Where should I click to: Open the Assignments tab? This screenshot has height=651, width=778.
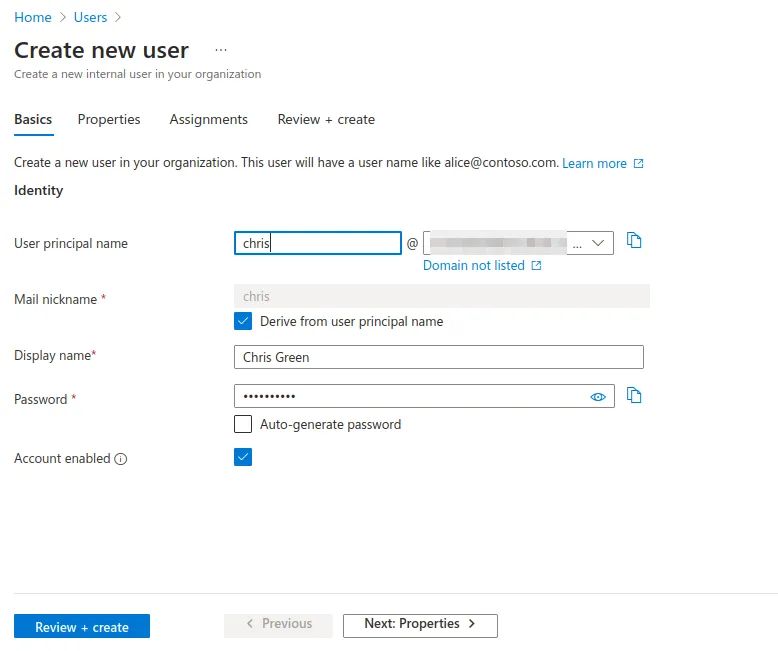point(208,119)
